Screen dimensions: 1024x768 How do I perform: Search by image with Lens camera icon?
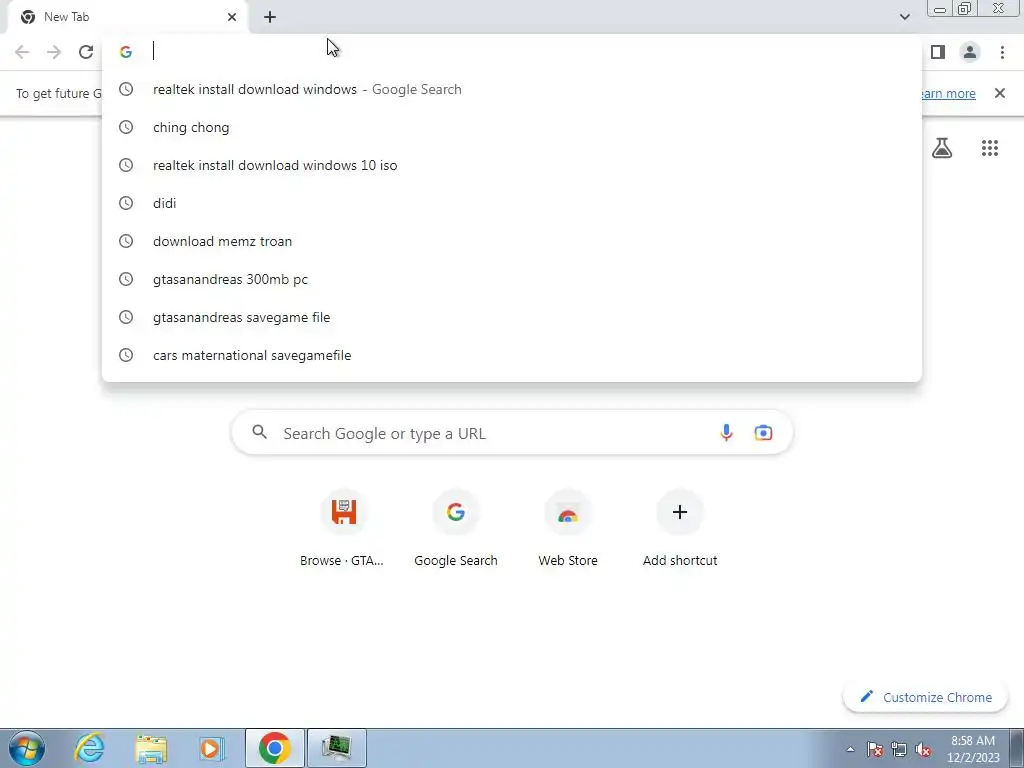point(763,432)
